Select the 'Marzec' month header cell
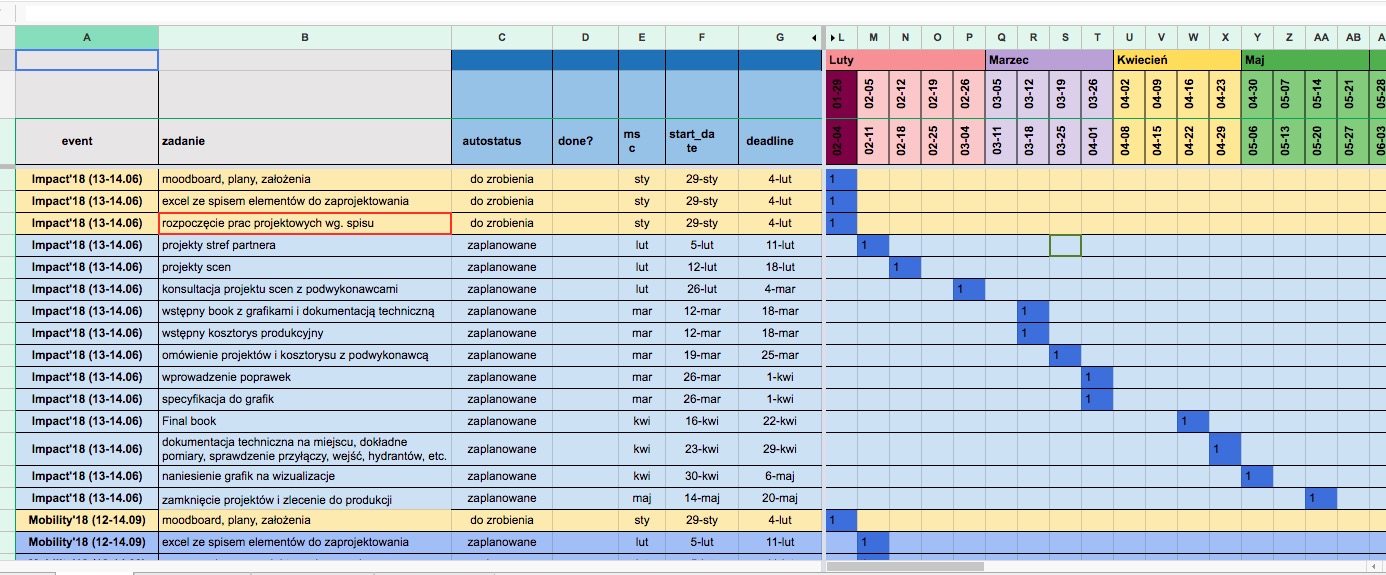The width and height of the screenshot is (1386, 575). (x=1049, y=60)
